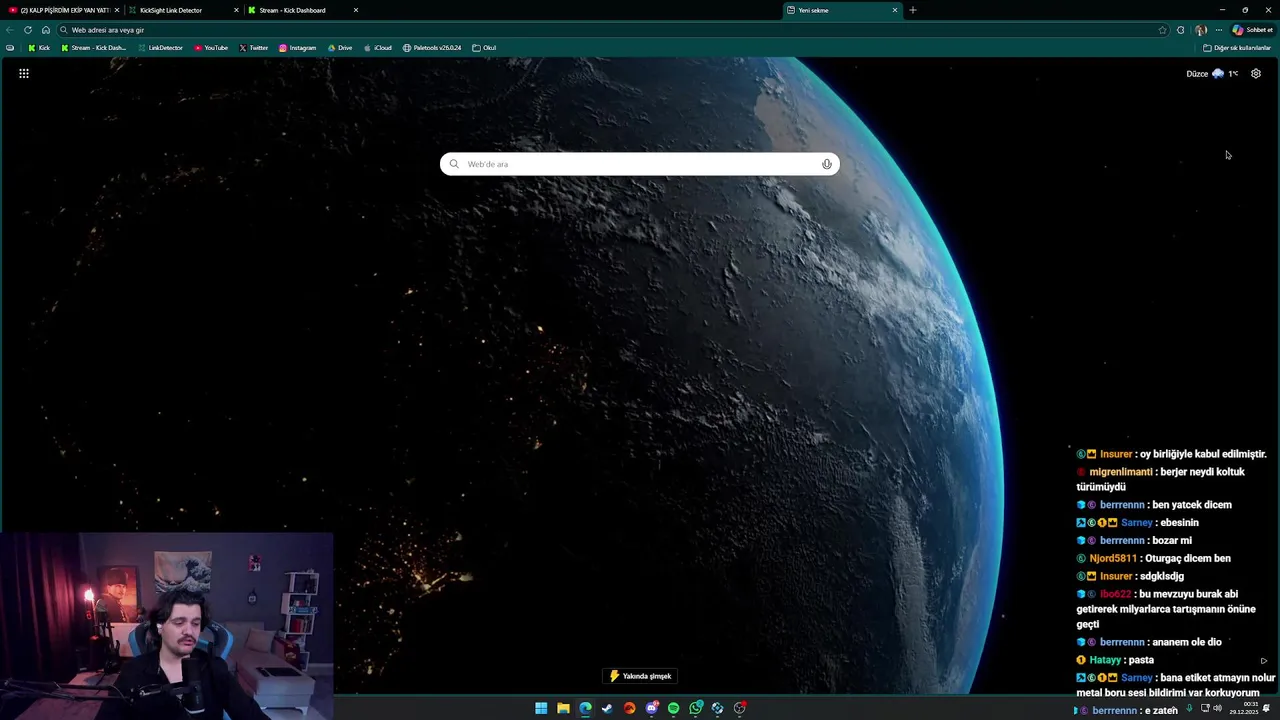Open File Explorer from taskbar
Screen dimensions: 1280x720
(x=563, y=708)
